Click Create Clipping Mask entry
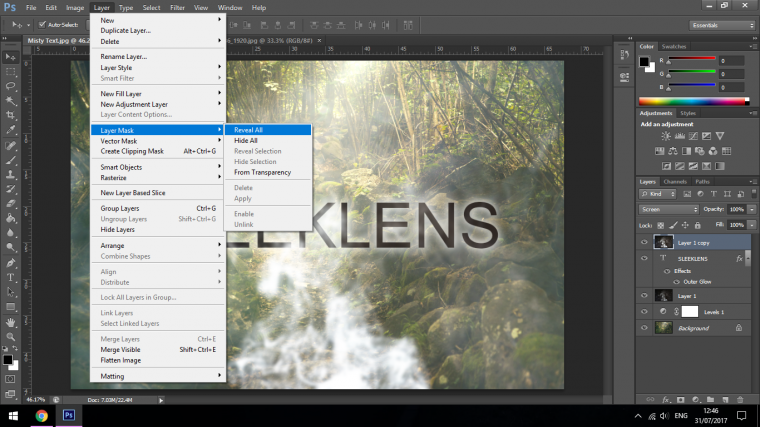 click(158, 151)
